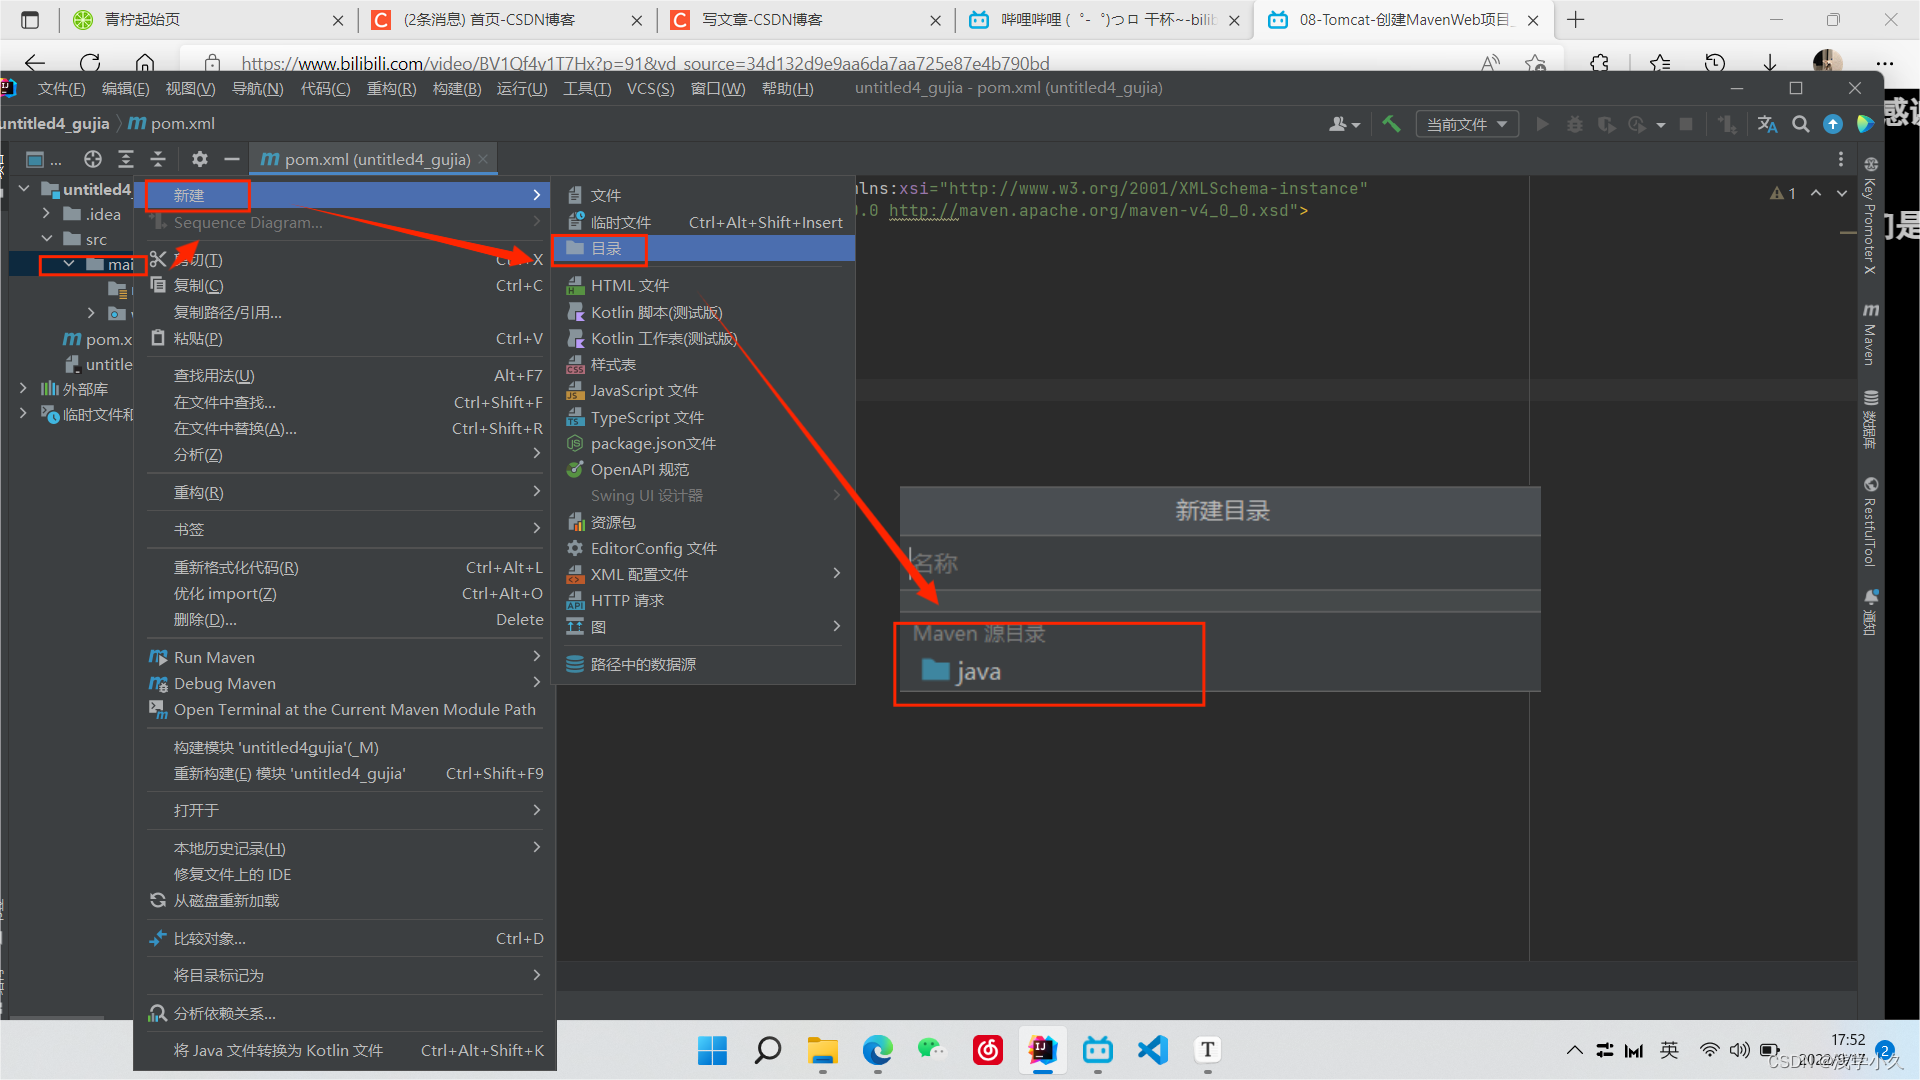Image resolution: width=1920 pixels, height=1080 pixels.
Task: Open the 当前文件 run configuration dropdown
Action: (1466, 124)
